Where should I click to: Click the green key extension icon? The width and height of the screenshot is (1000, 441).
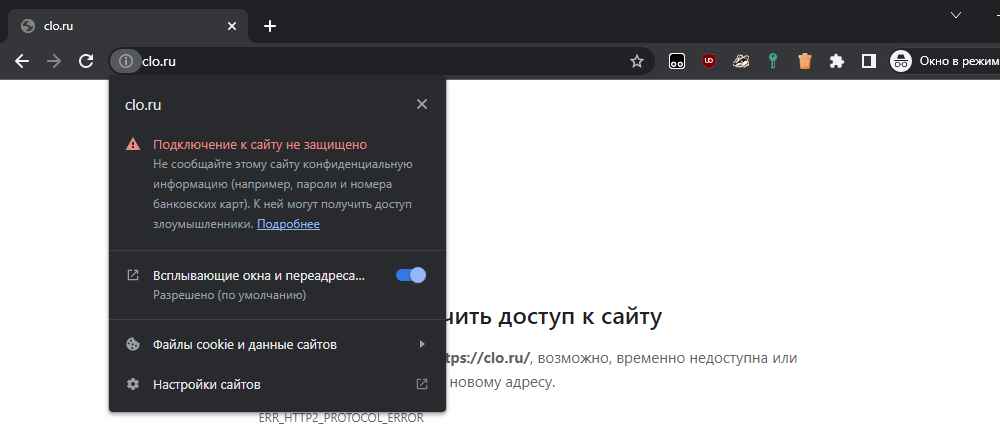[x=773, y=61]
